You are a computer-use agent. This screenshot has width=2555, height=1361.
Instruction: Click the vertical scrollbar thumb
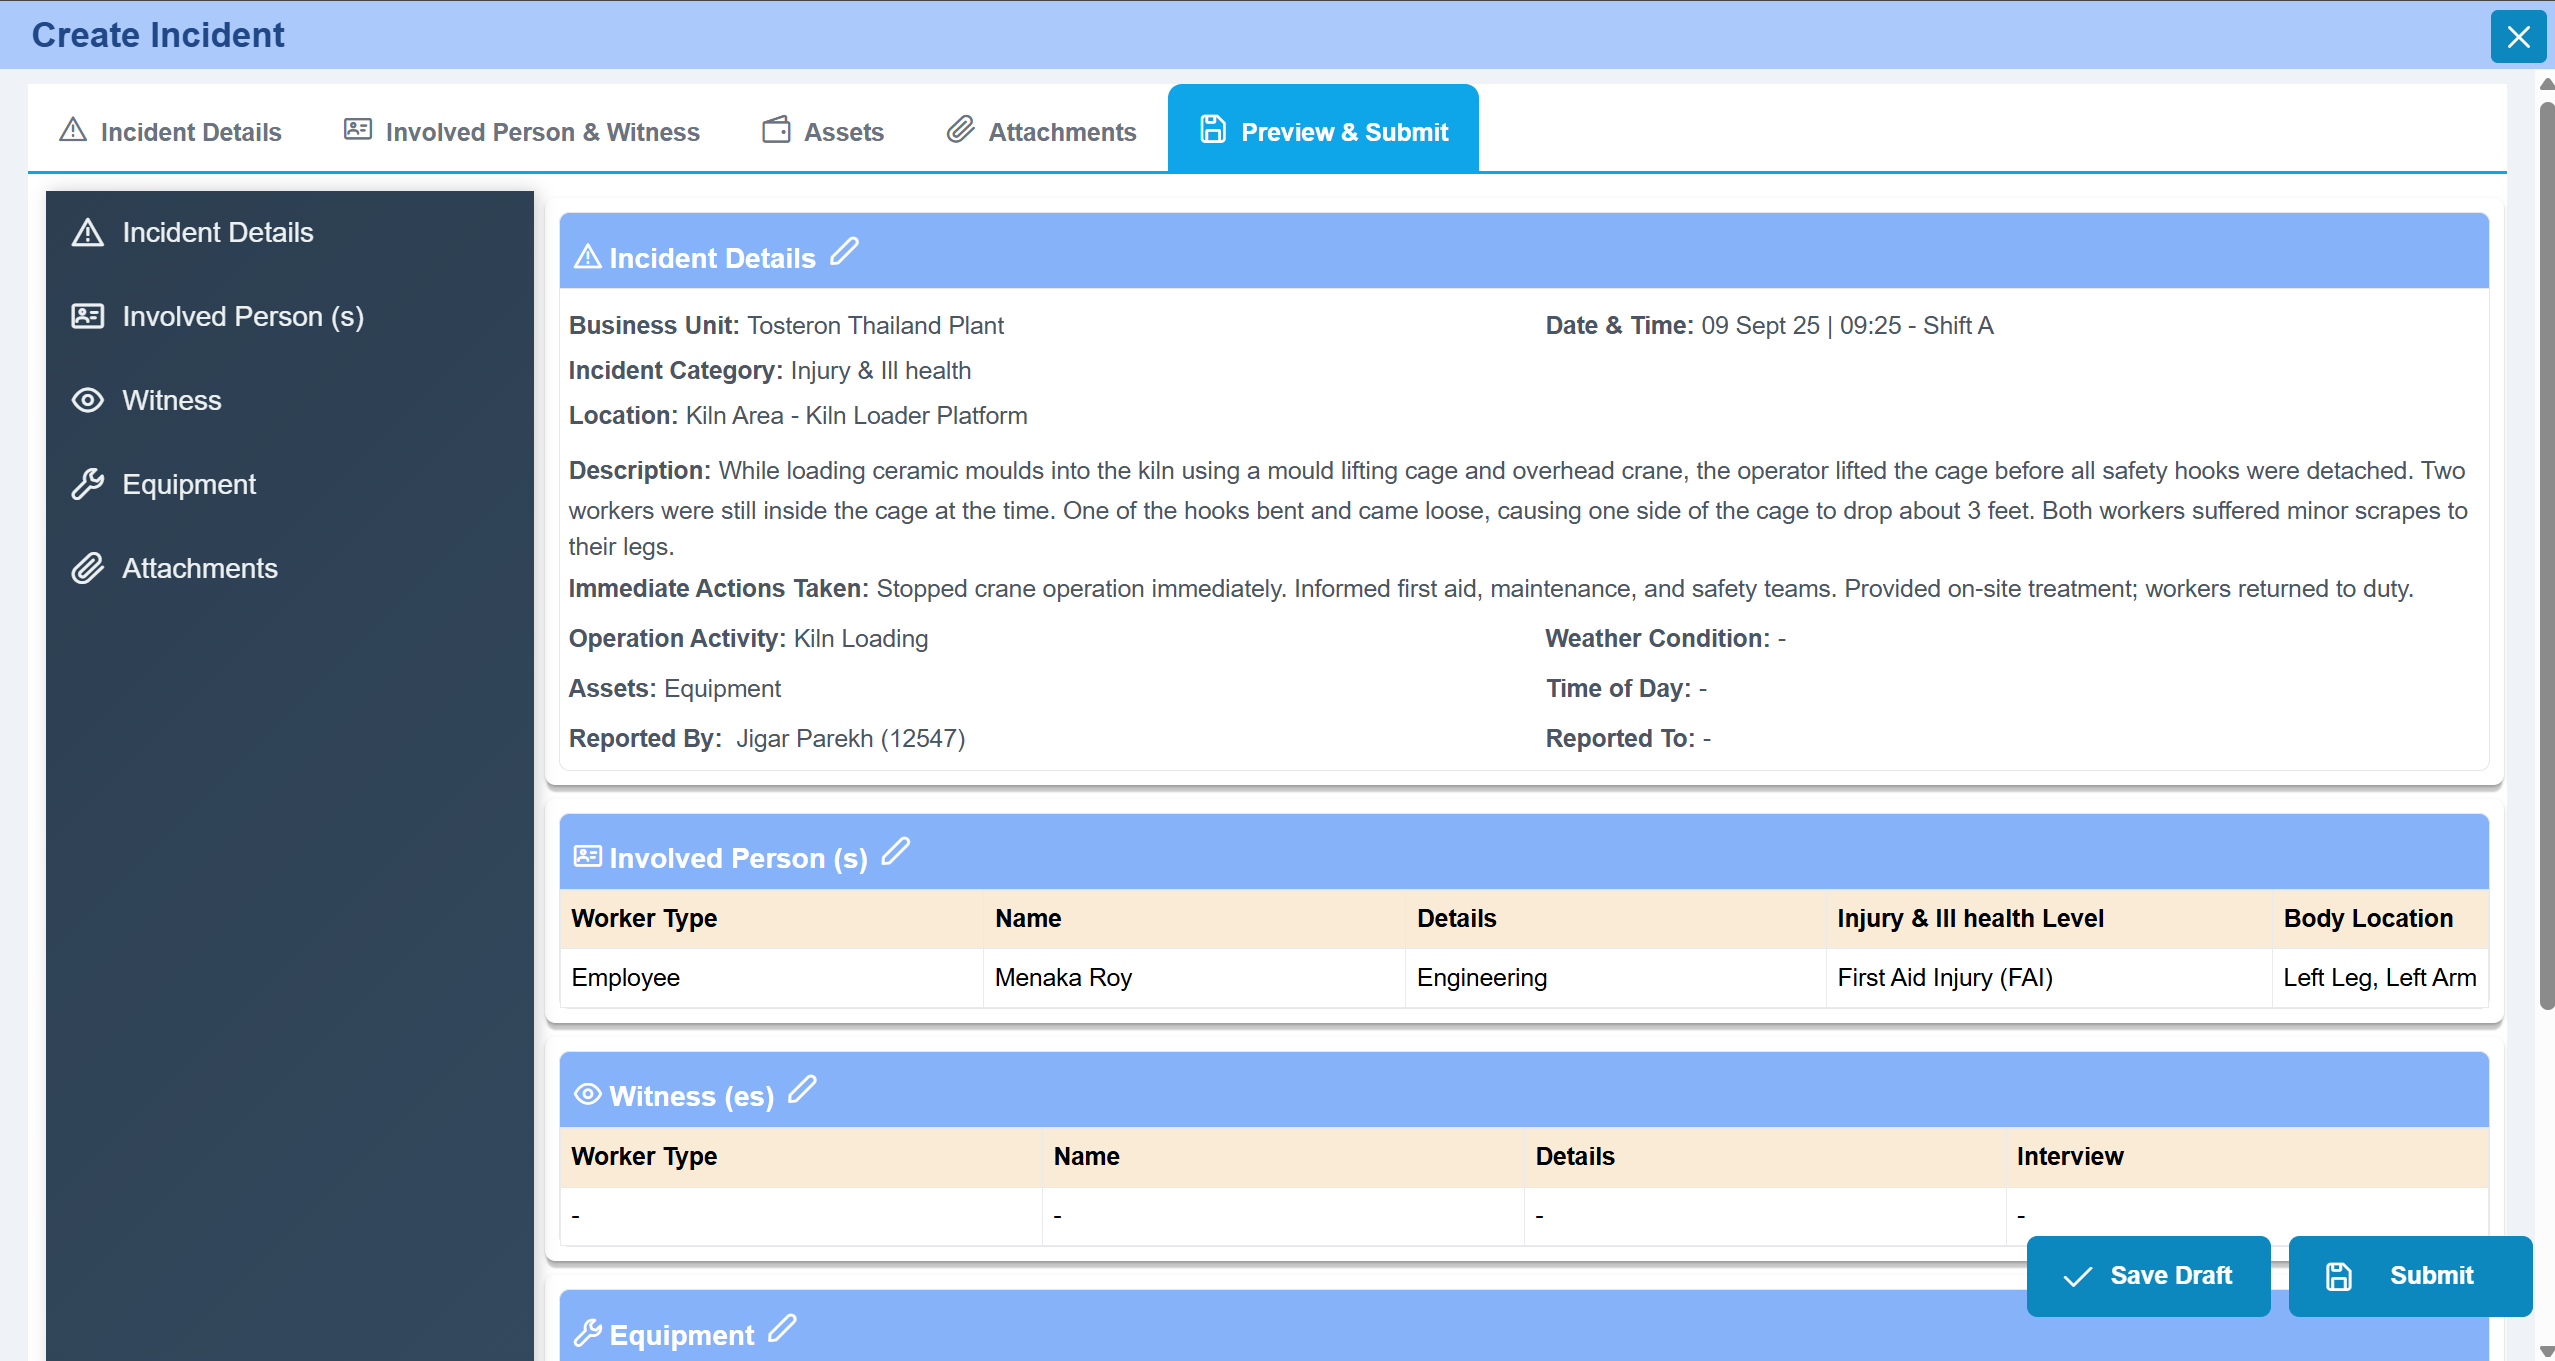tap(2546, 550)
